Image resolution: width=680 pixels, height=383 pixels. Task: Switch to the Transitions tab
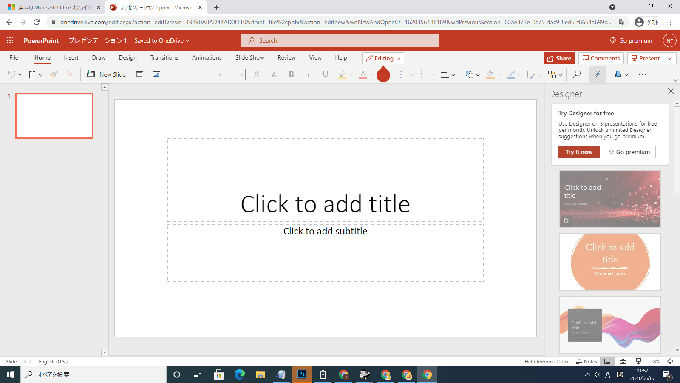164,58
